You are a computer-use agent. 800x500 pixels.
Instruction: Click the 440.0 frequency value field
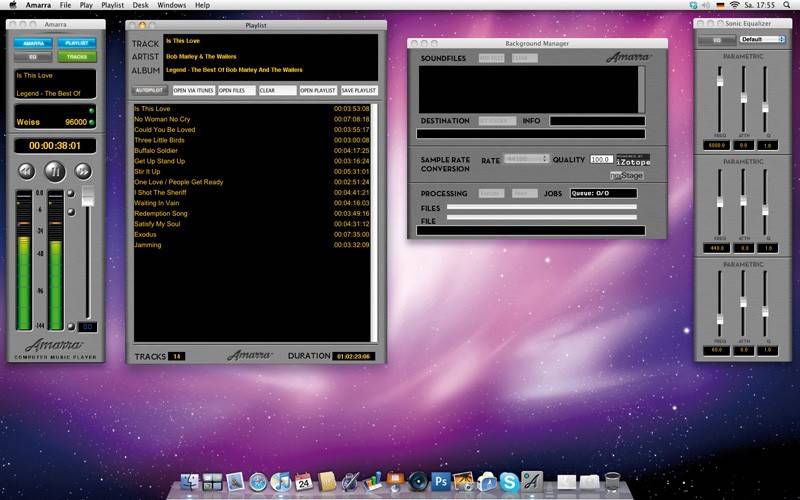pos(716,248)
